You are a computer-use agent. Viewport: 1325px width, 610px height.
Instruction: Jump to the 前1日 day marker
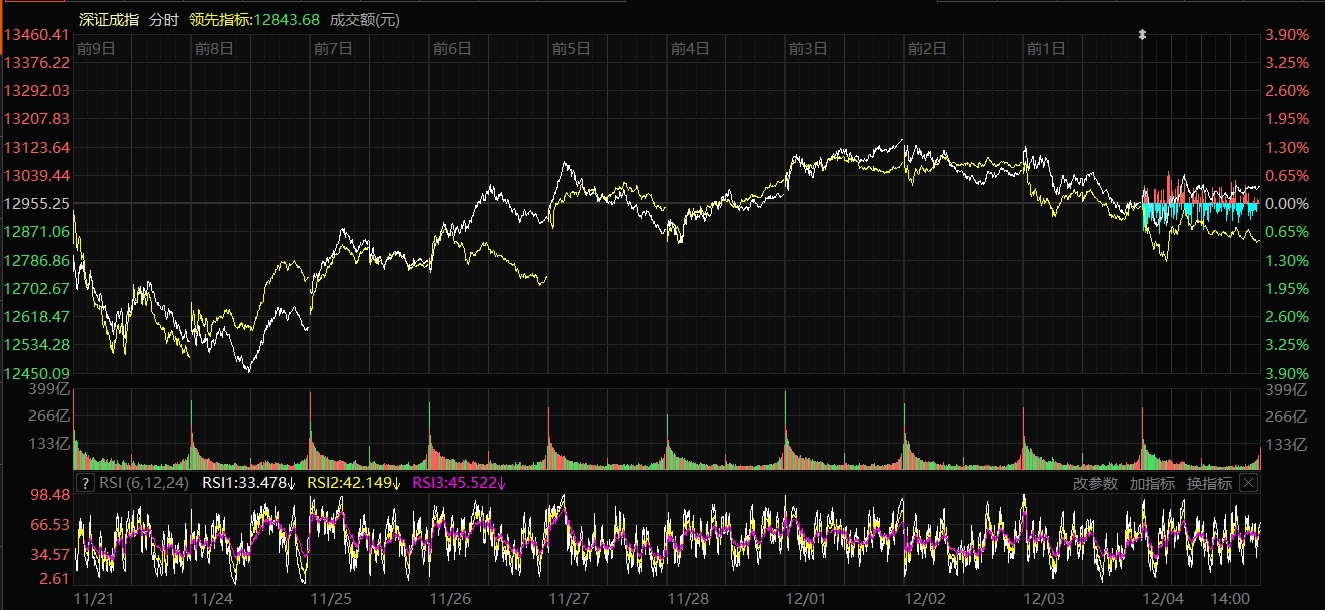coord(1046,48)
